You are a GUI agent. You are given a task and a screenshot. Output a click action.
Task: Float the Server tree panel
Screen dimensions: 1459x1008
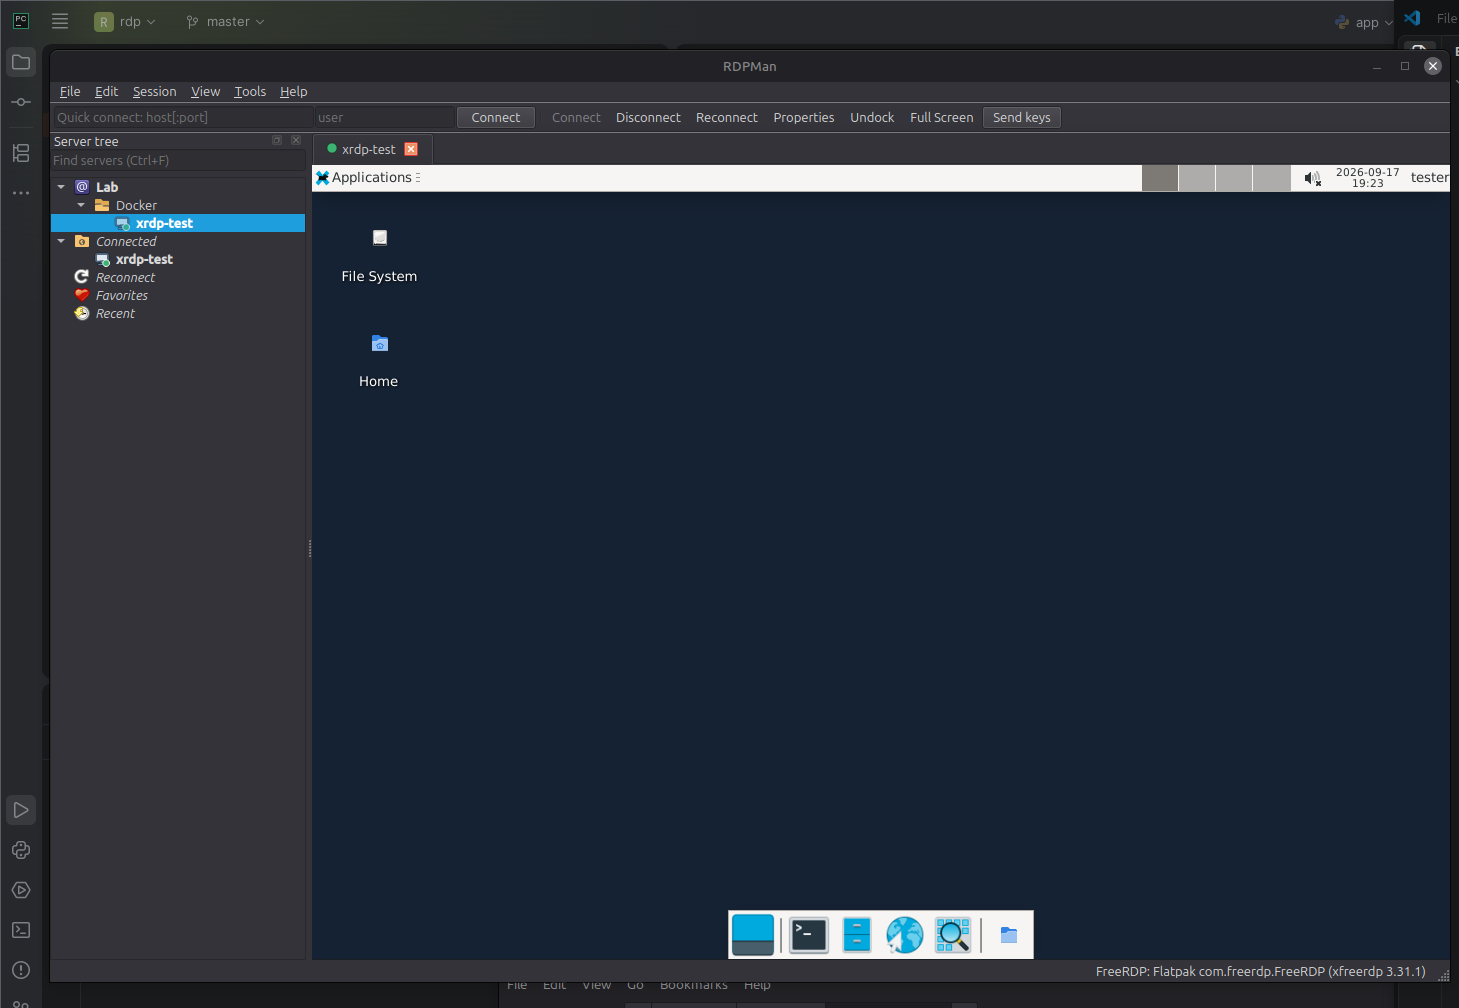(x=277, y=140)
